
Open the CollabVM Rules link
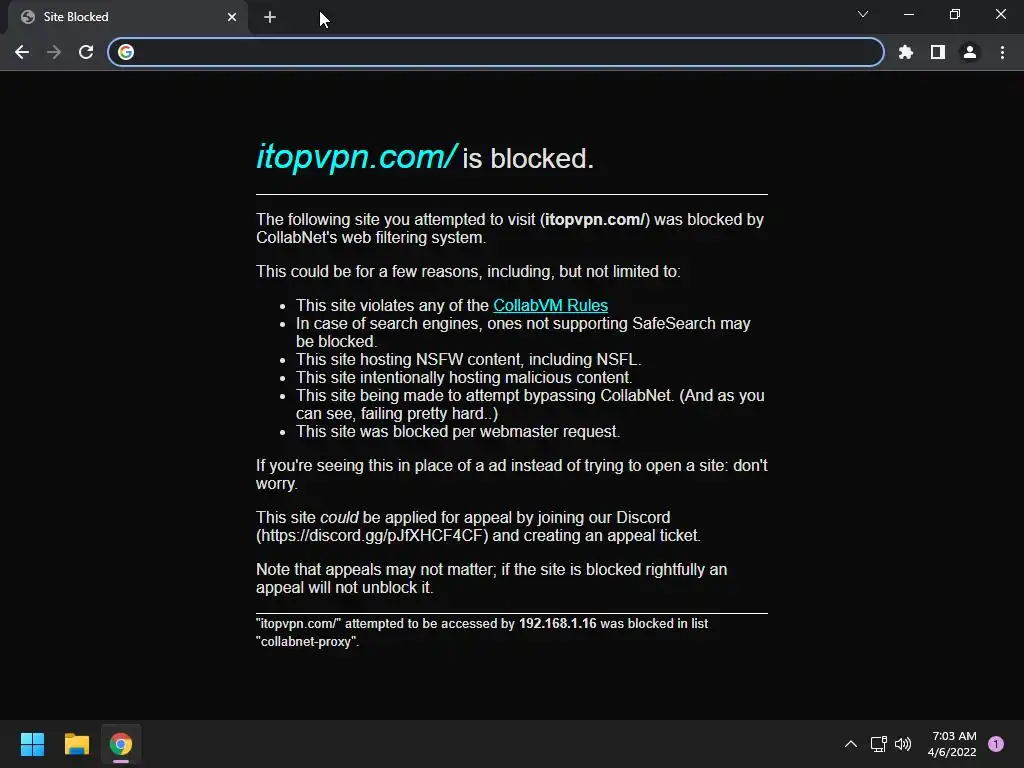coord(551,306)
